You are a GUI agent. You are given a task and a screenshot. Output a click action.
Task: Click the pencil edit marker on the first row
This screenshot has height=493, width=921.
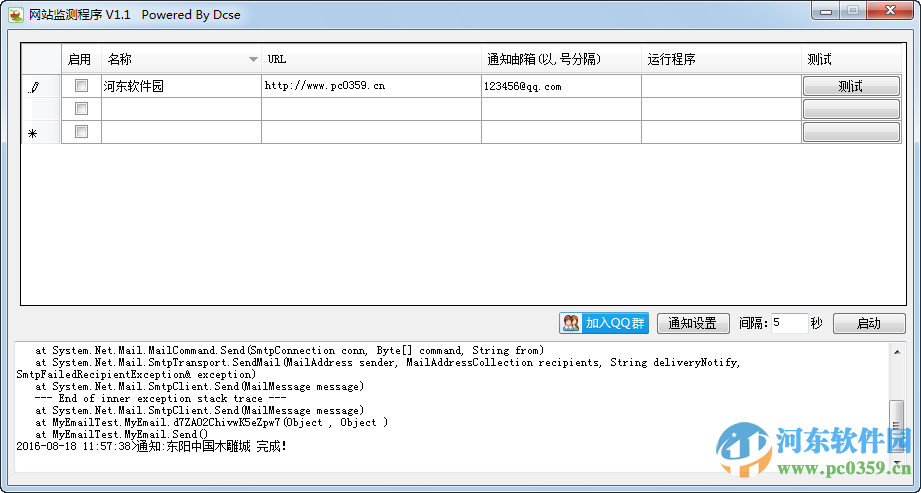[34, 88]
